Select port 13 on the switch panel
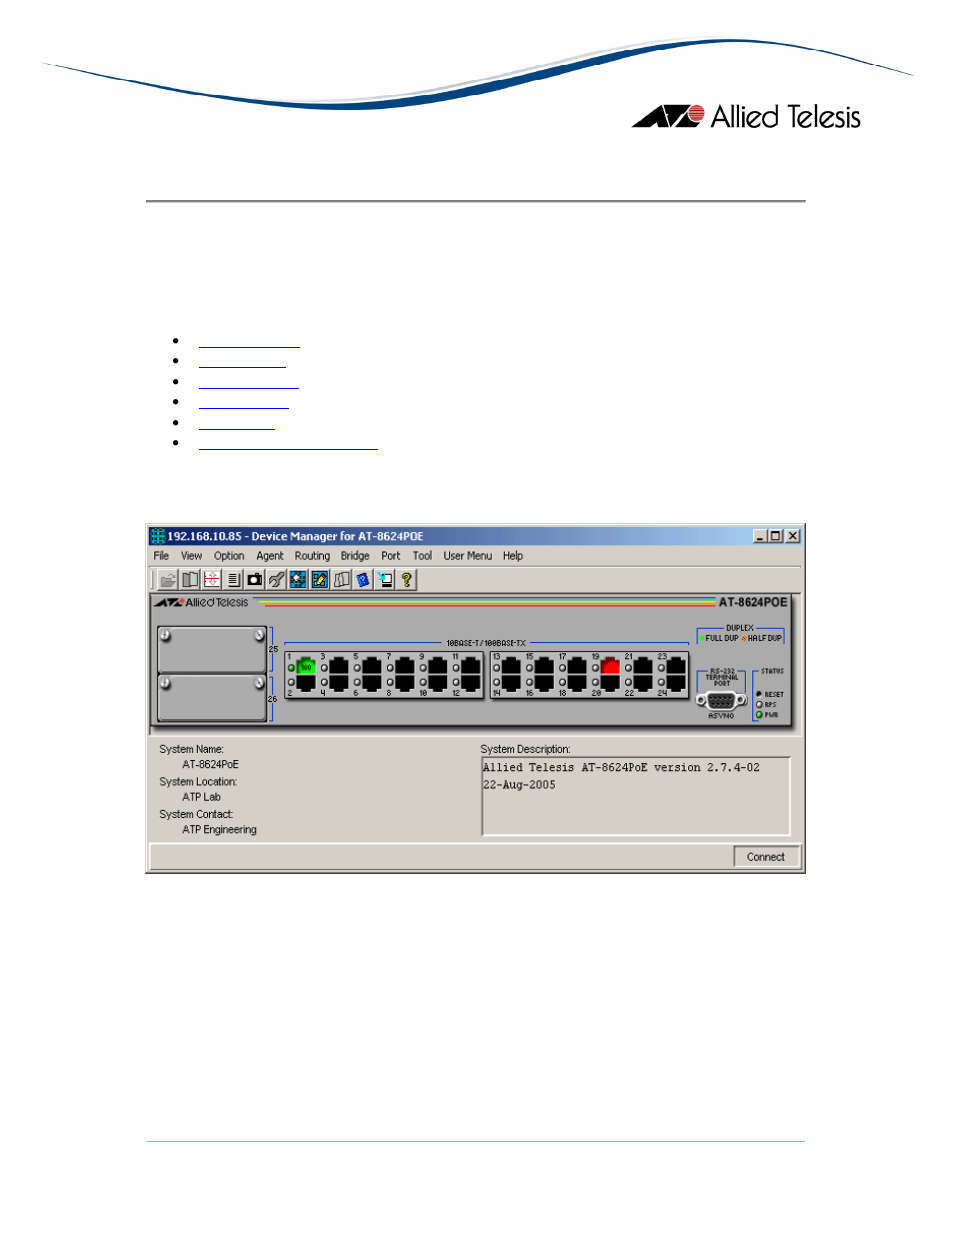 pyautogui.click(x=511, y=666)
